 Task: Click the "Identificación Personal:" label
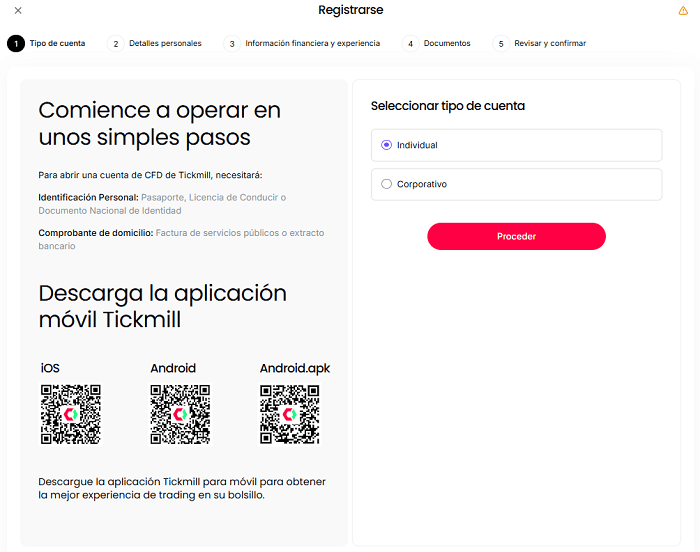tap(88, 197)
